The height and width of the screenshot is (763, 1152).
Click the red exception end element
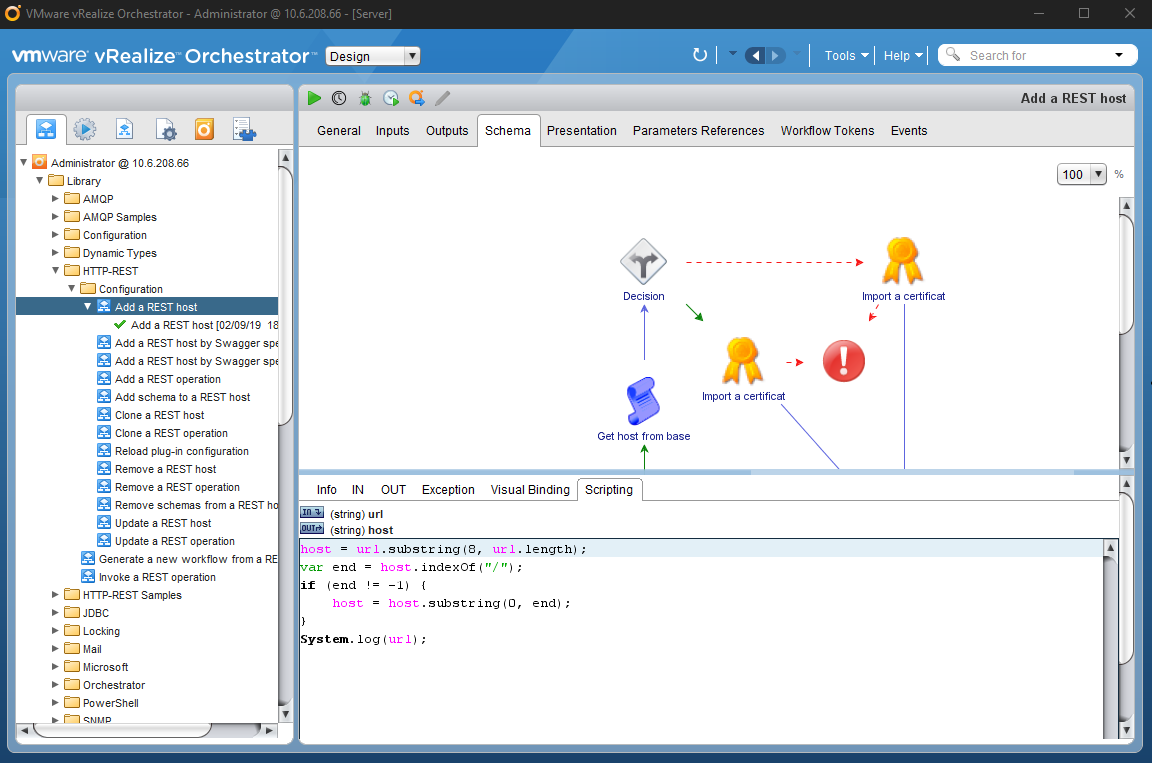[843, 361]
